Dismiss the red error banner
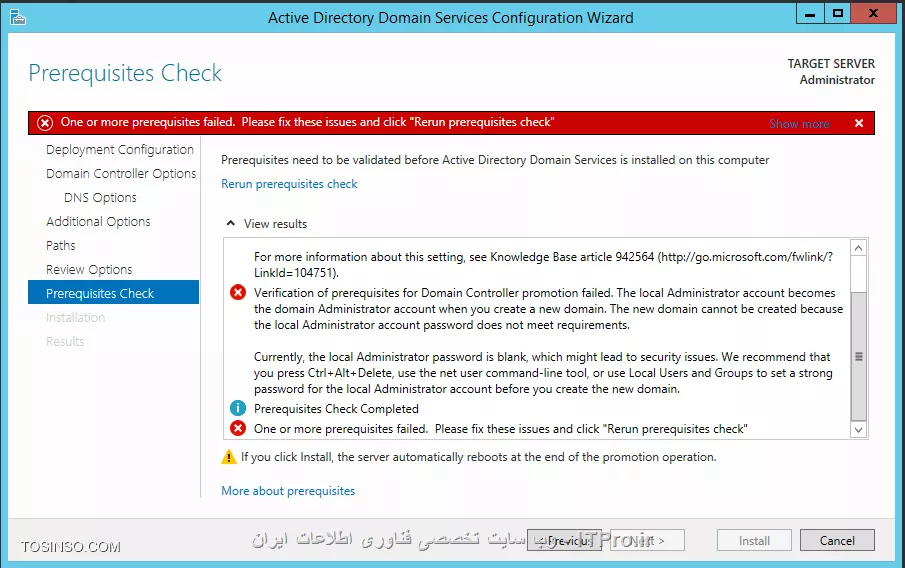This screenshot has height=568, width=905. 859,123
